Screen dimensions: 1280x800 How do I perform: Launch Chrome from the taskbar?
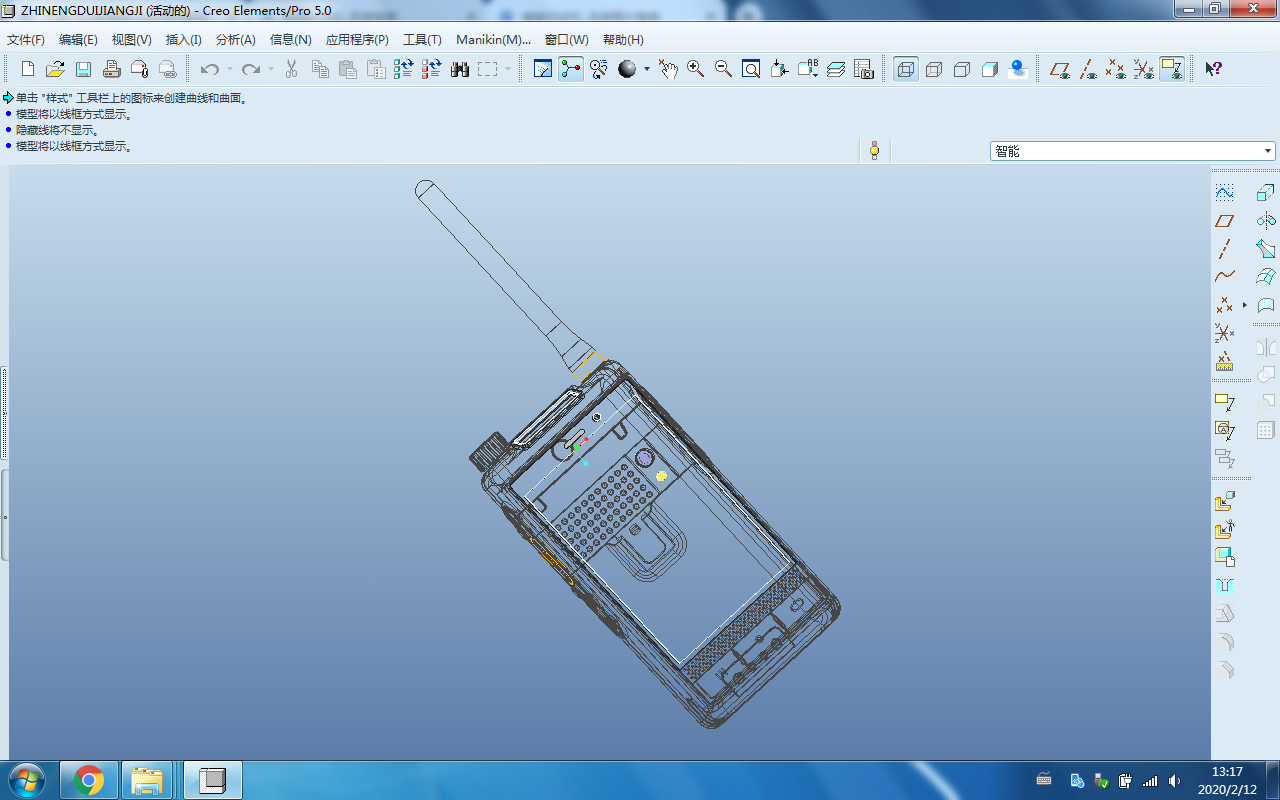89,780
